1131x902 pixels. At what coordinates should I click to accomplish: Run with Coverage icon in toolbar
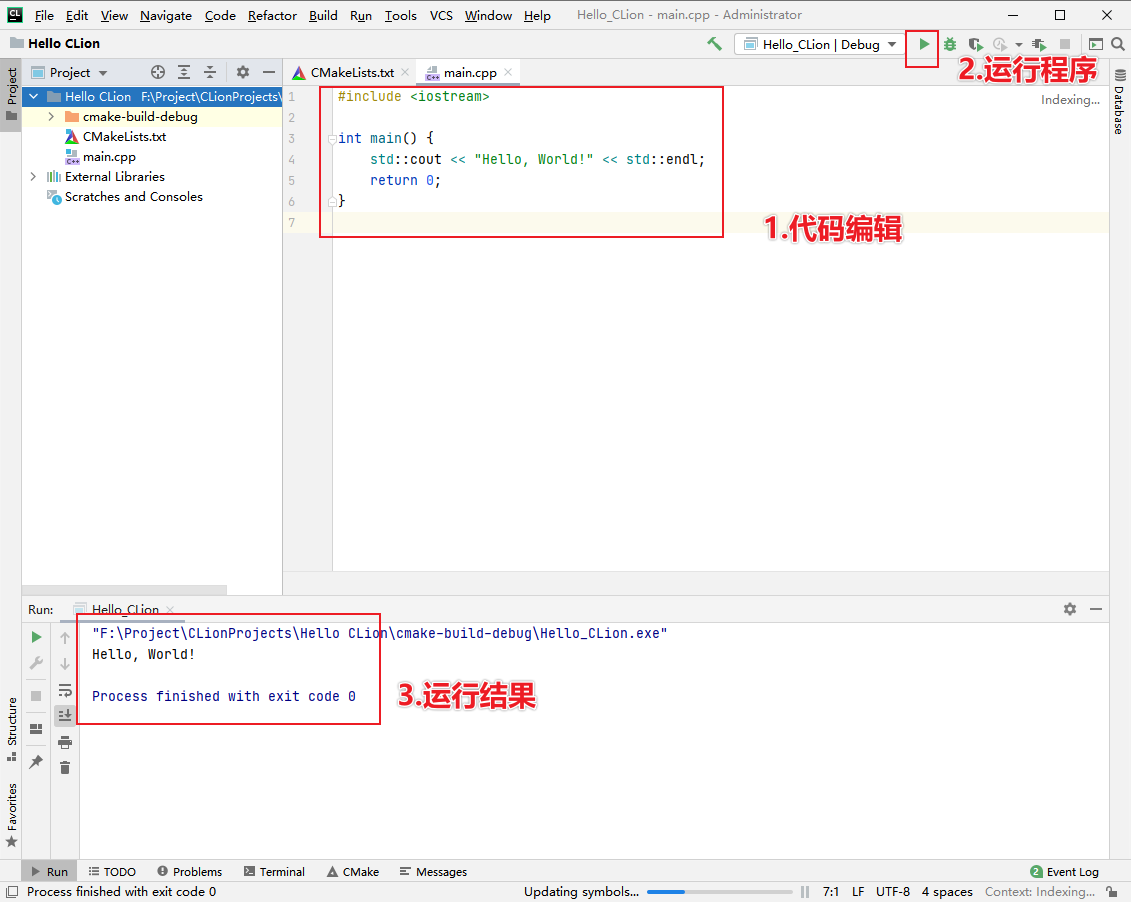pyautogui.click(x=975, y=44)
